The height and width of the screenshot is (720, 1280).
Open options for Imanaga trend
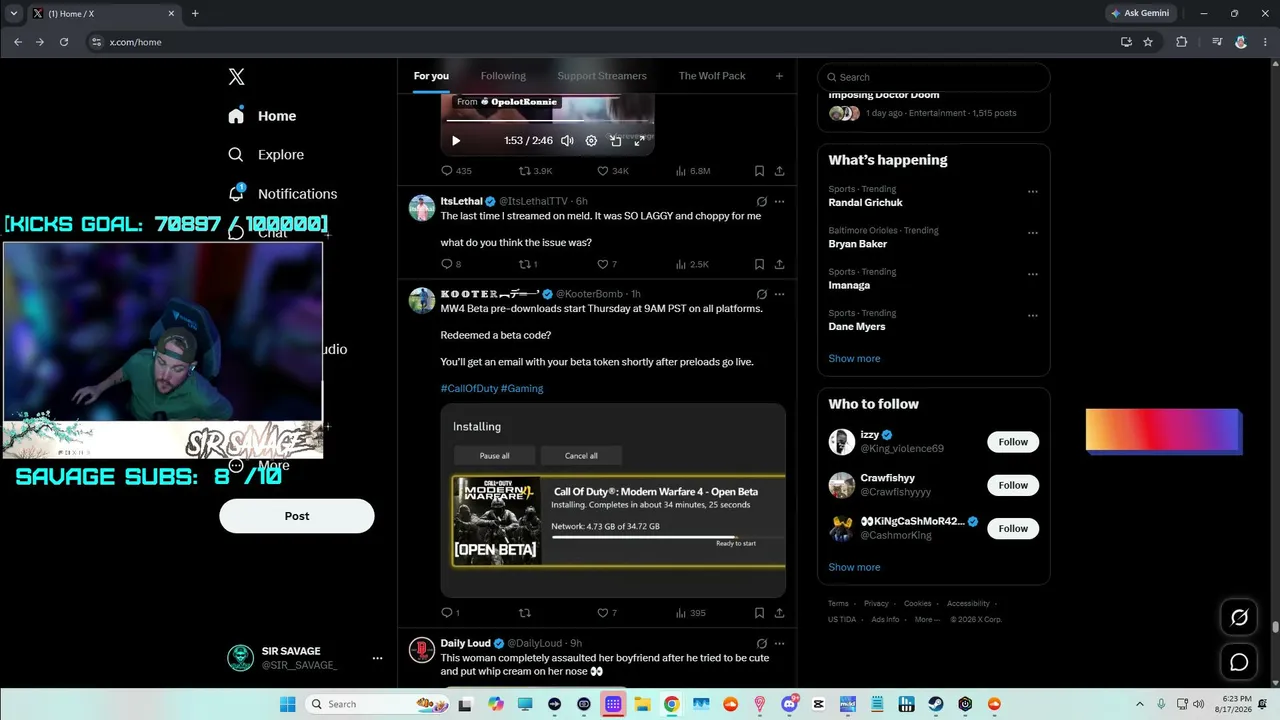coord(1033,274)
